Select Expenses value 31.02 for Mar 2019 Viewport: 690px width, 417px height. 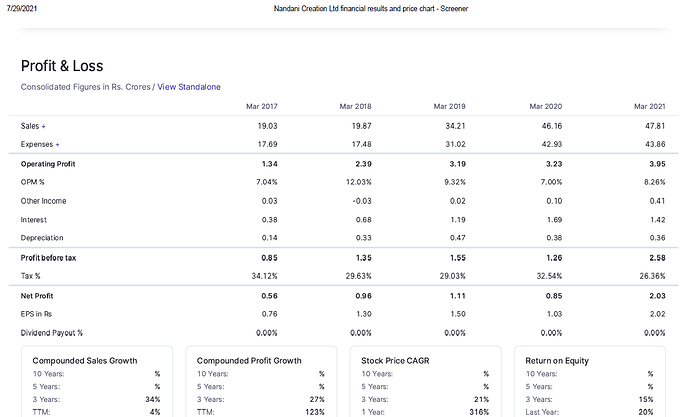[455, 144]
